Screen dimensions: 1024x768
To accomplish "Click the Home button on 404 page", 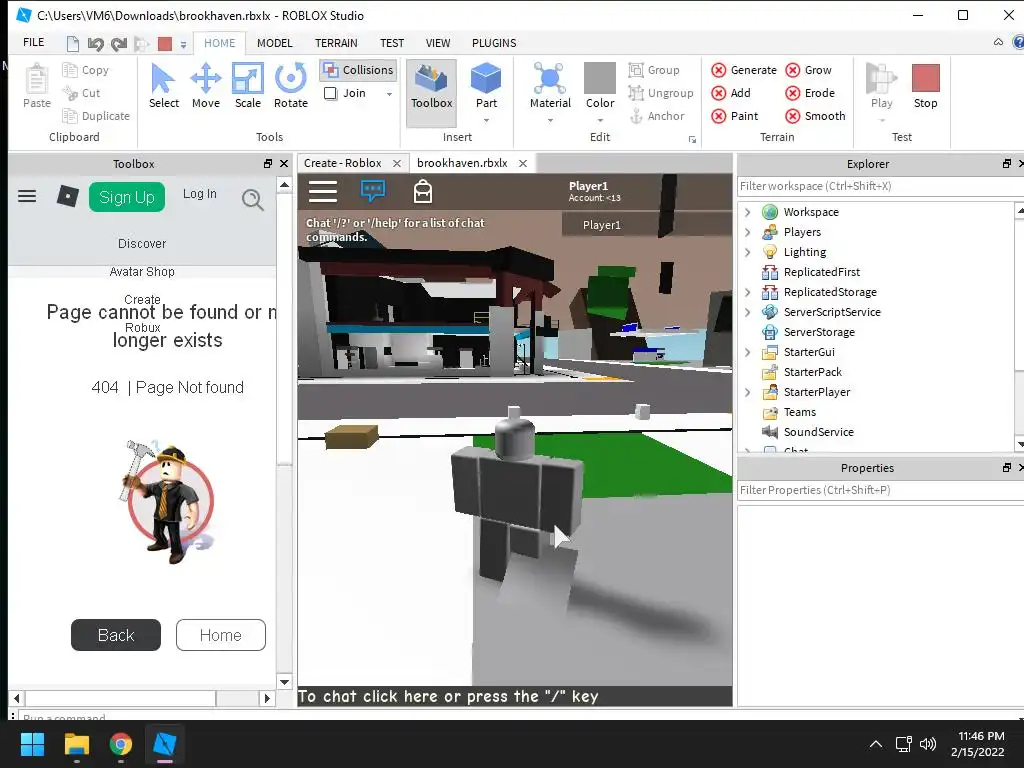I will click(221, 635).
